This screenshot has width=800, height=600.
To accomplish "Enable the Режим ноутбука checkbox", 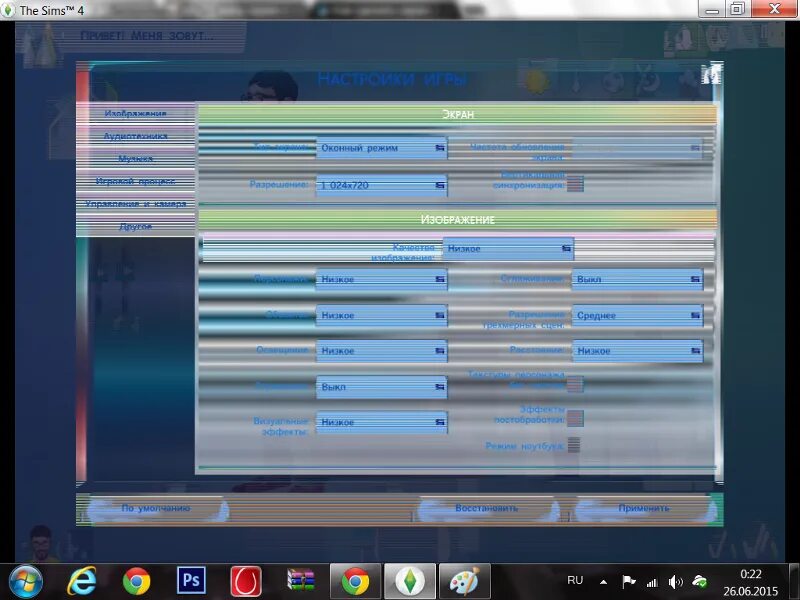I will coord(574,445).
